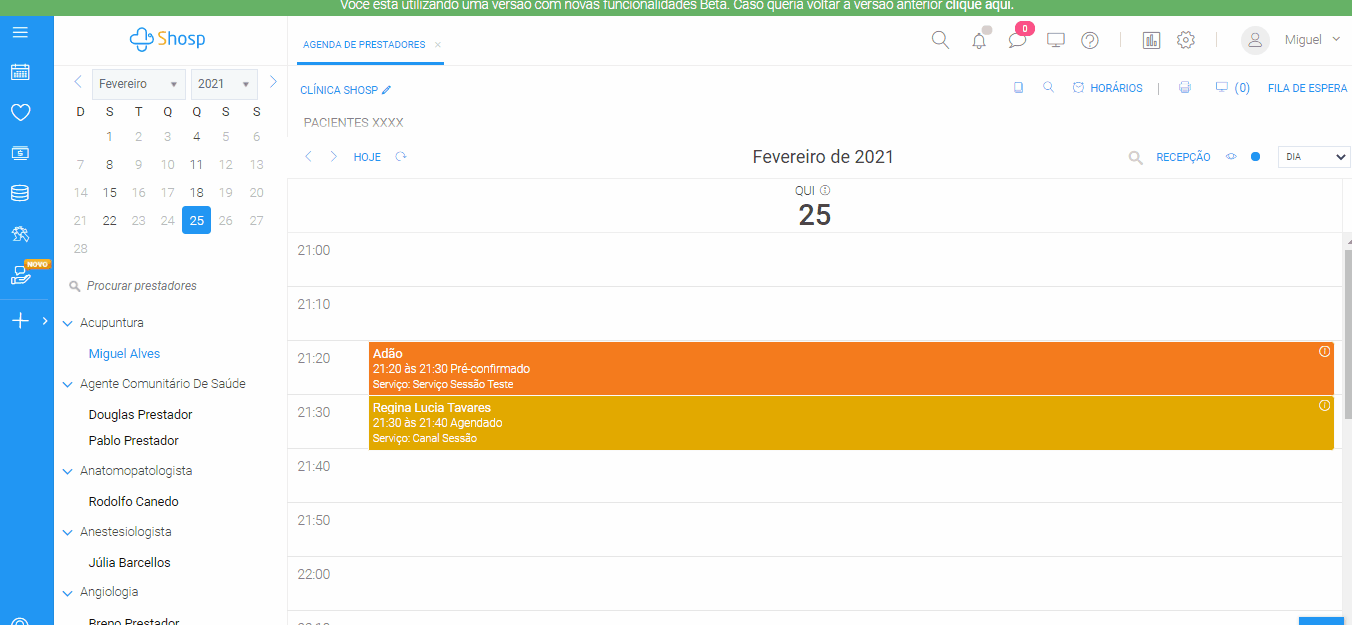Open the settings gear icon
The width and height of the screenshot is (1352, 625).
1186,41
